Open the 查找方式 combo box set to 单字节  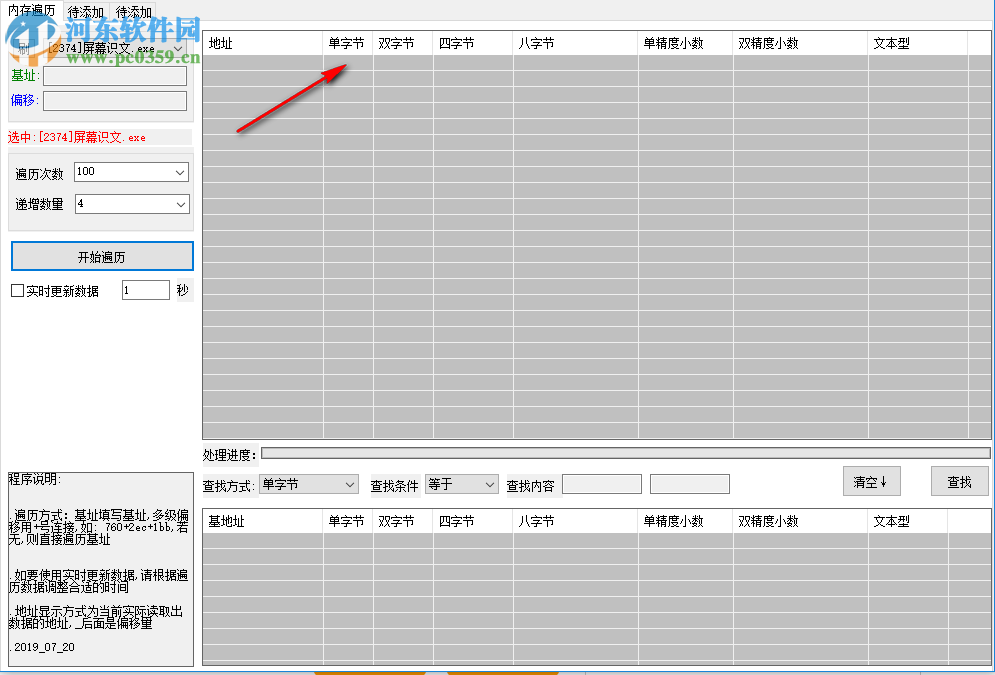coord(308,484)
